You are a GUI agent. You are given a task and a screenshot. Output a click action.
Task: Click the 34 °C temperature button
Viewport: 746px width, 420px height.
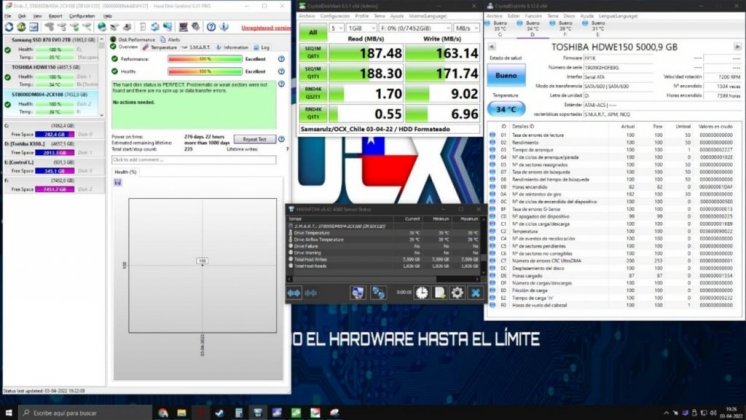(506, 109)
